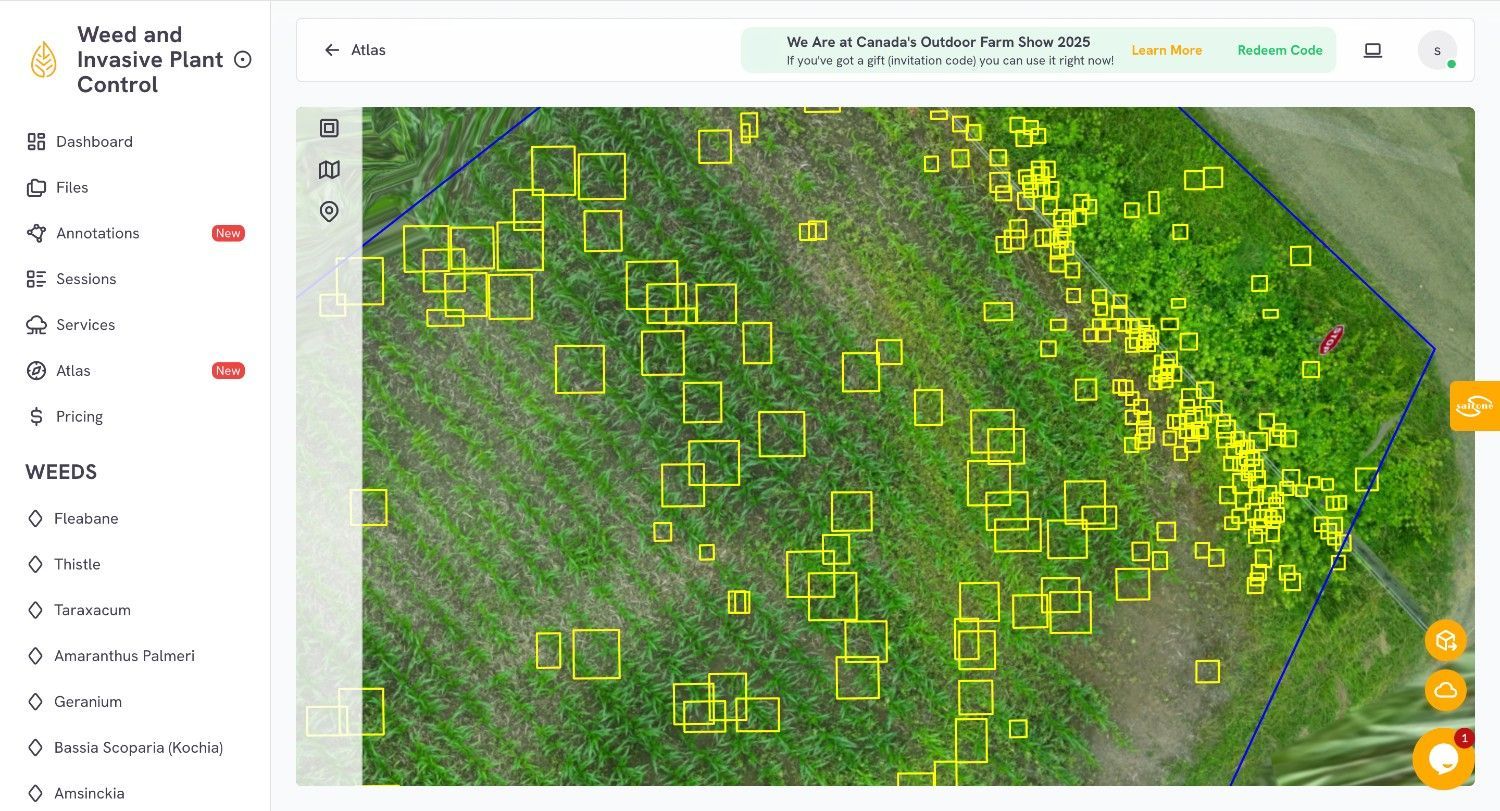1500x811 pixels.
Task: Click the laptop device icon in header
Action: pos(1373,50)
